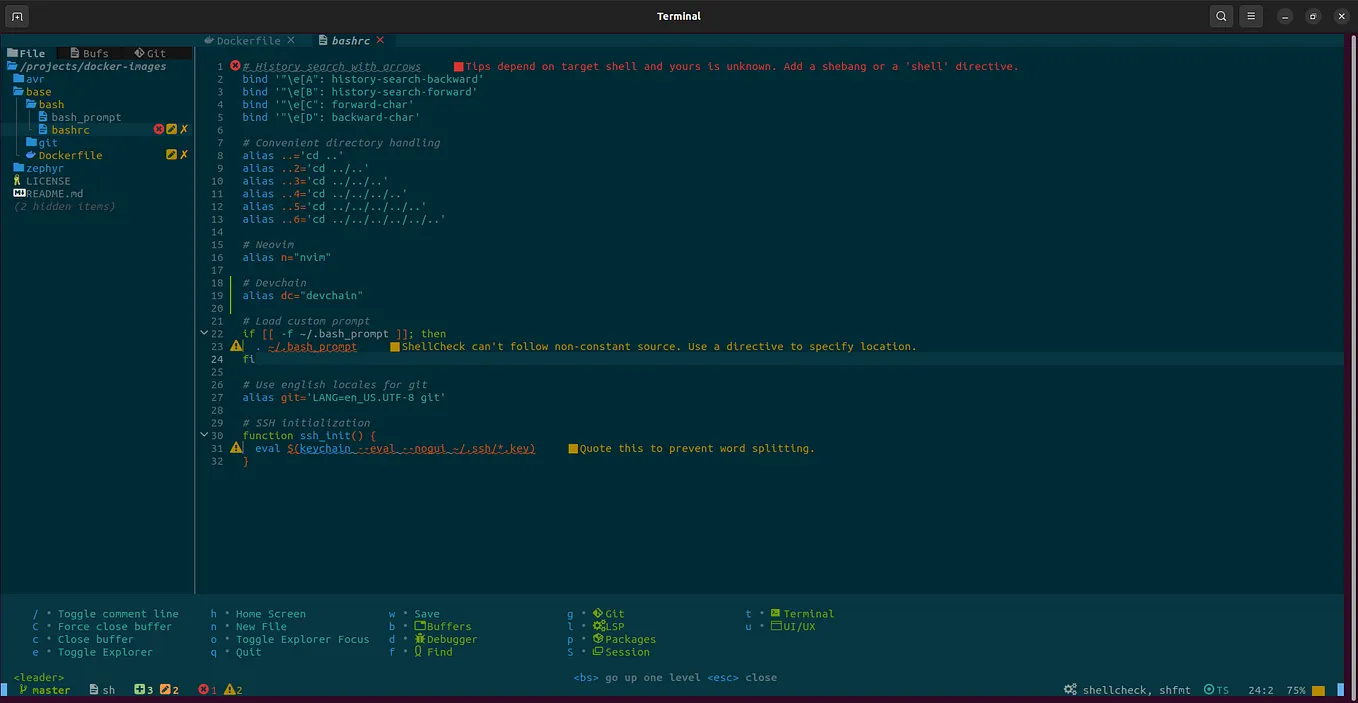Viewport: 1358px width, 703px height.
Task: Click the master git branch indicator
Action: (44, 690)
